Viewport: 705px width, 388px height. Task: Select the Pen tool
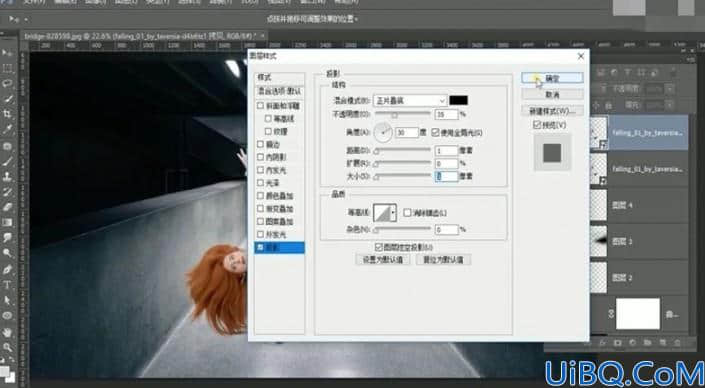tap(7, 269)
